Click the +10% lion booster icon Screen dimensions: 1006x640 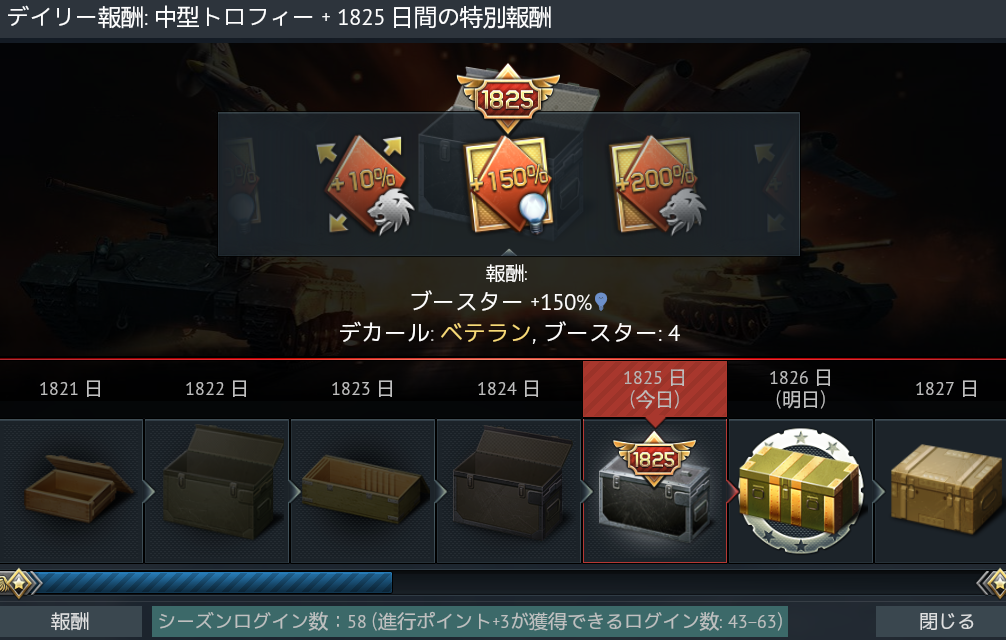[x=365, y=185]
